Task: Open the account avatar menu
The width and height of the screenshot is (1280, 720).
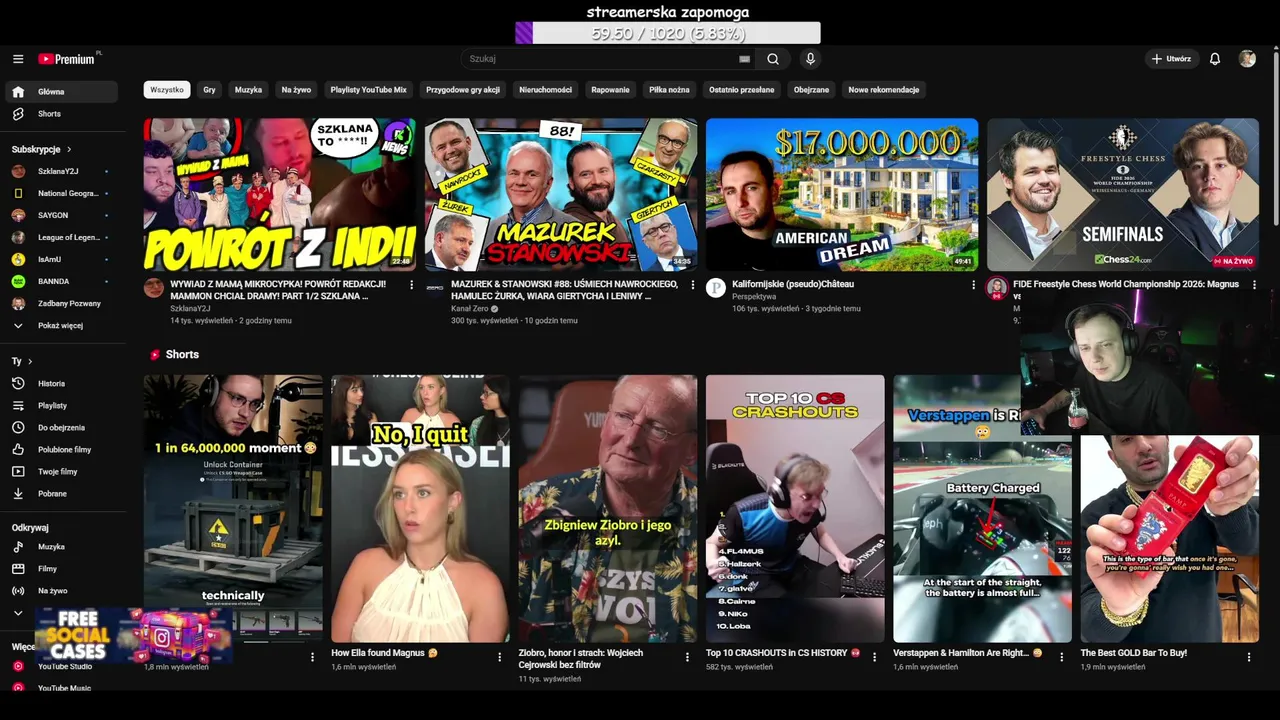Action: [1247, 59]
